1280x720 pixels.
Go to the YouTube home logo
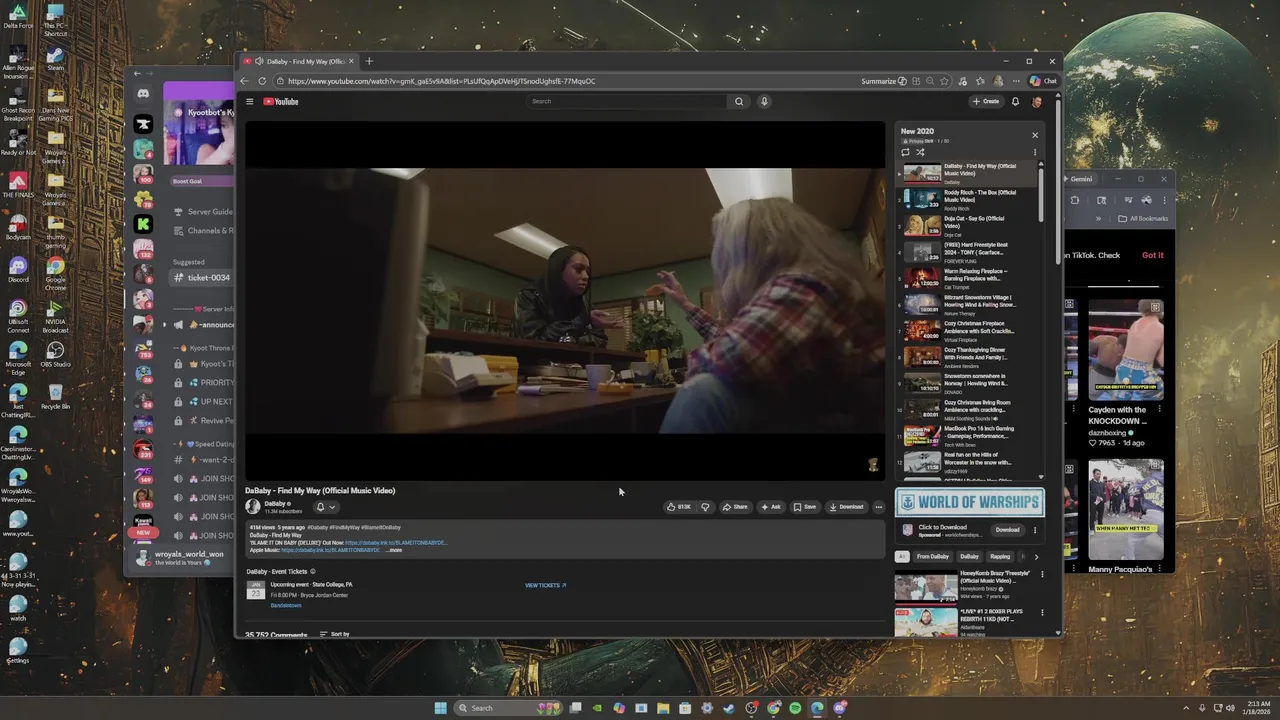(x=281, y=101)
